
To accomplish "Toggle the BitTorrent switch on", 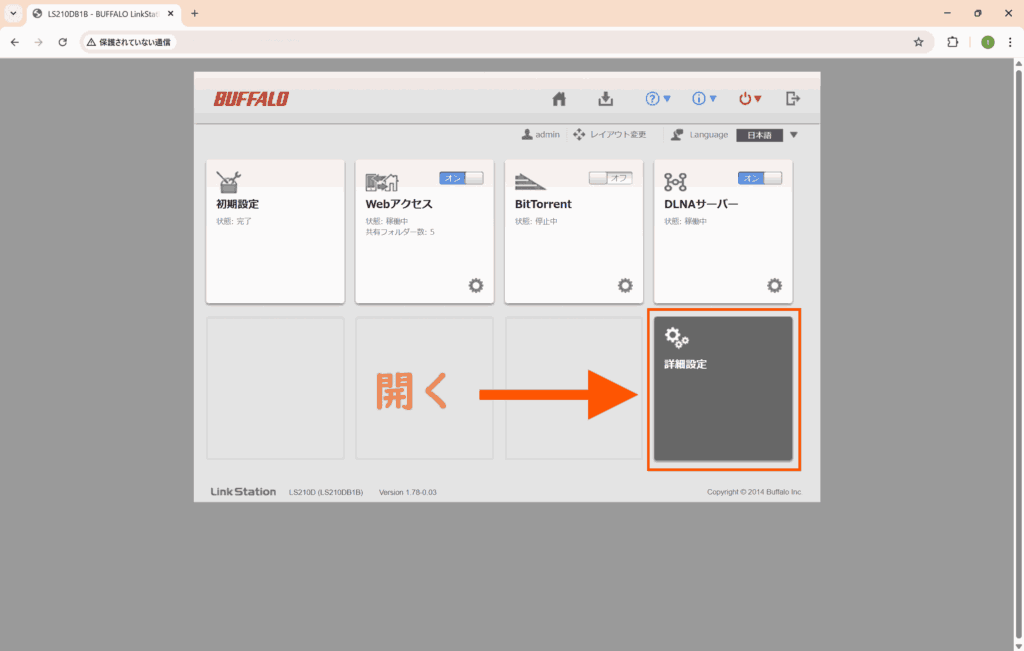I will (x=611, y=178).
